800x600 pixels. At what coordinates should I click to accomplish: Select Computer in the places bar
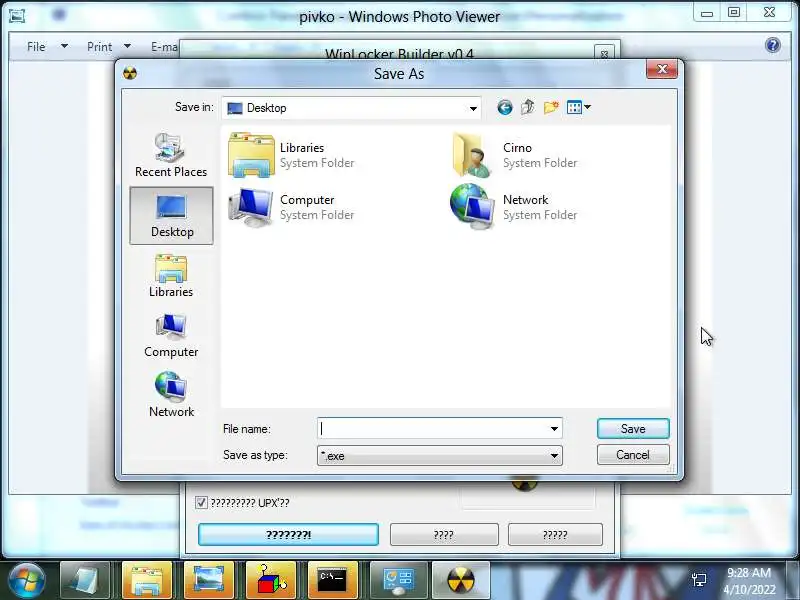[x=171, y=336]
